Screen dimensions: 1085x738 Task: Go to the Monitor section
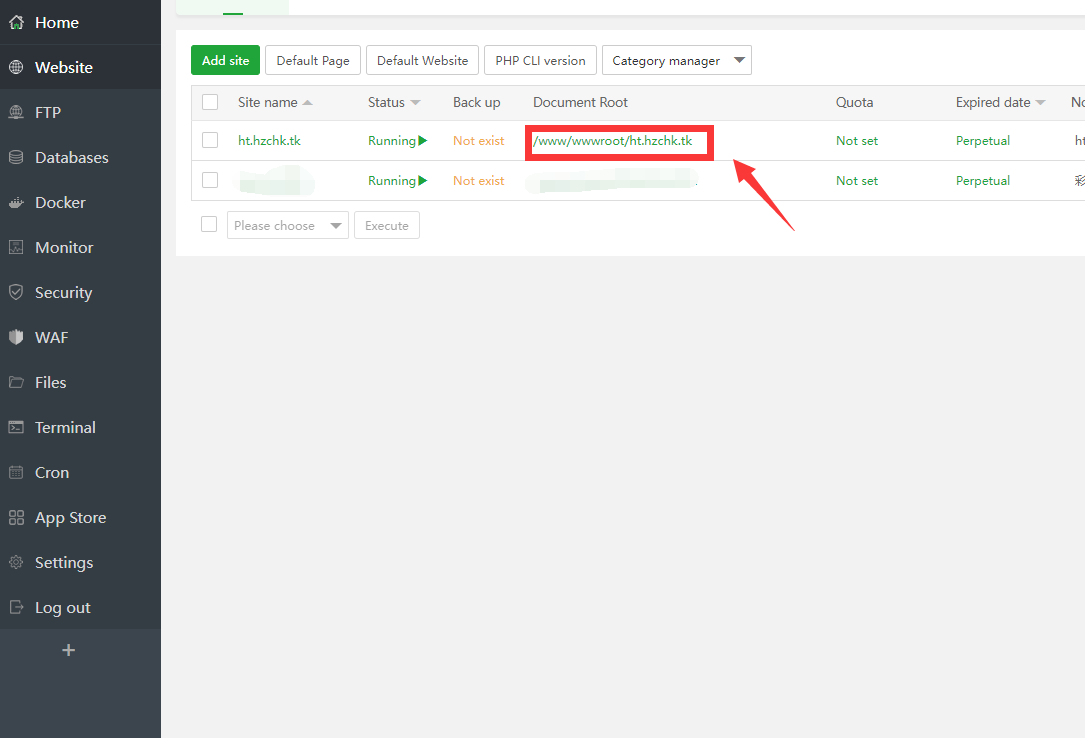click(x=64, y=247)
